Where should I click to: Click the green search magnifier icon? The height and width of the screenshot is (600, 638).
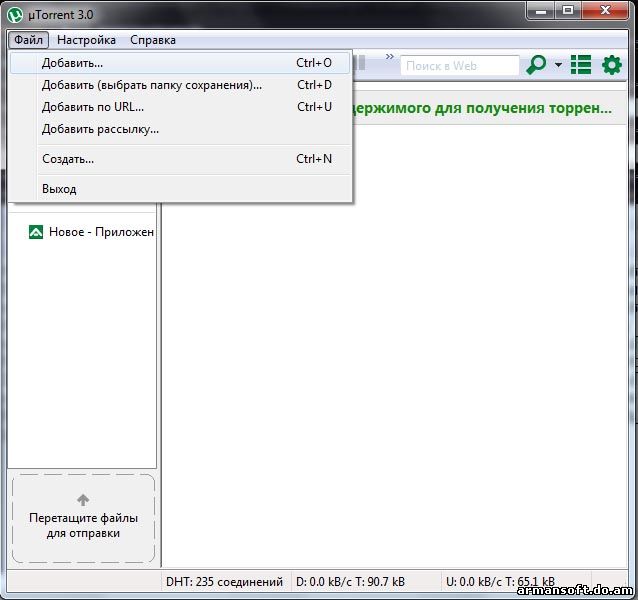(x=536, y=65)
